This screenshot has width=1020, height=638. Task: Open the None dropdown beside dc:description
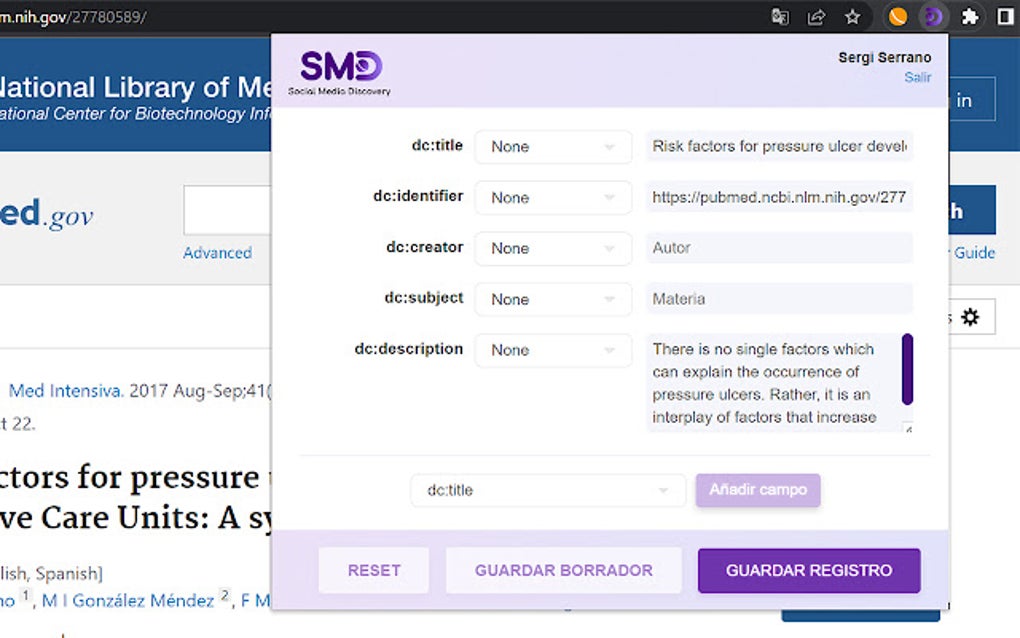point(552,350)
